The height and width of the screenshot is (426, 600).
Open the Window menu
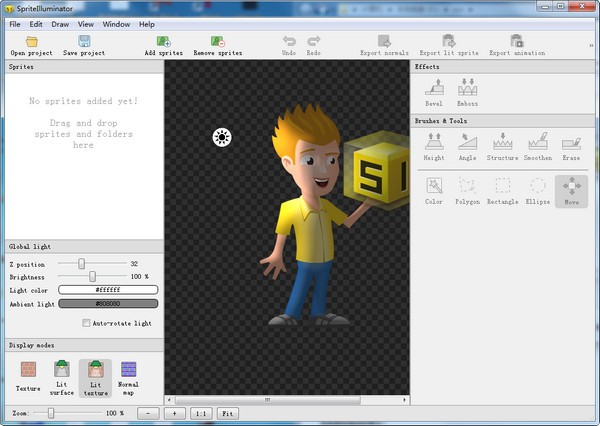pyautogui.click(x=116, y=23)
